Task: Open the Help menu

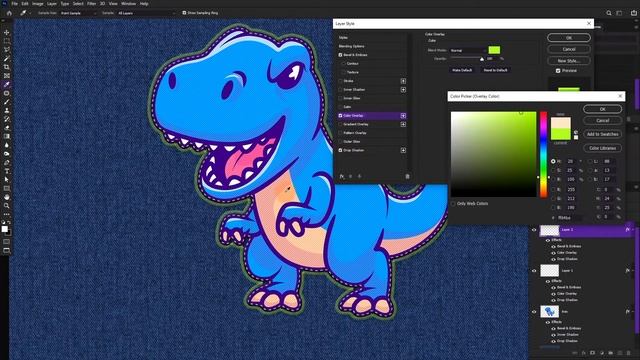Action: pyautogui.click(x=144, y=4)
